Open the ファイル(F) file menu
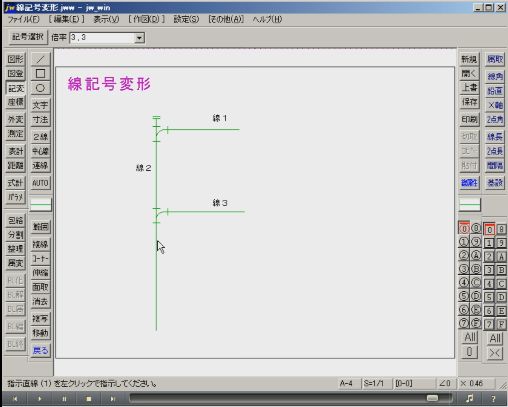 (24, 19)
